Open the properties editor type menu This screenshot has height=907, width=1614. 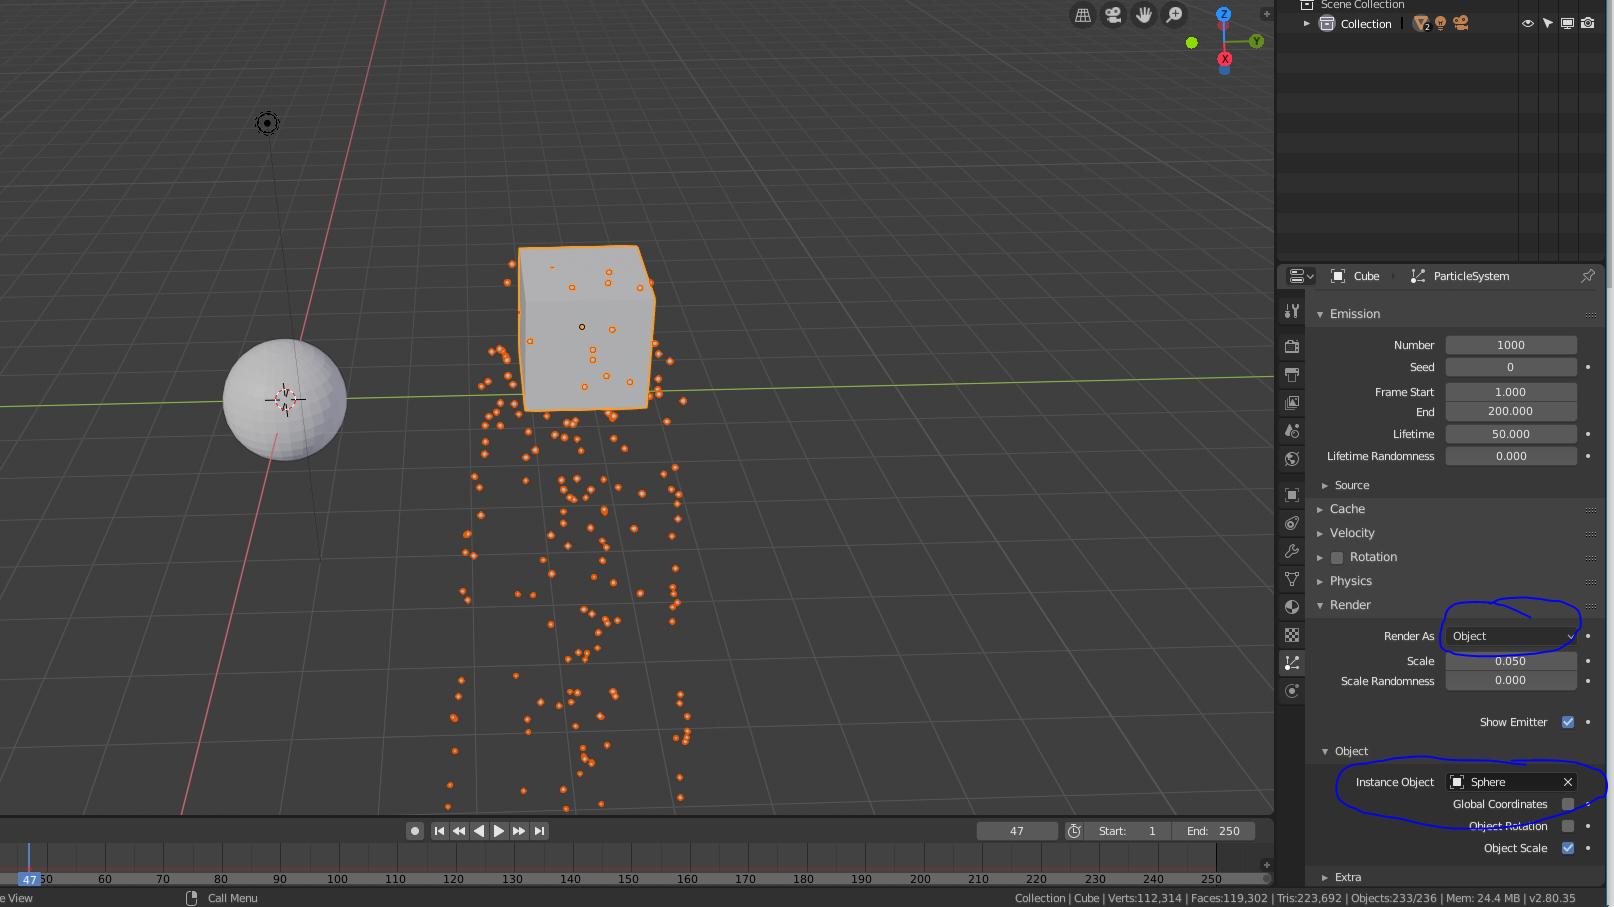point(1301,276)
